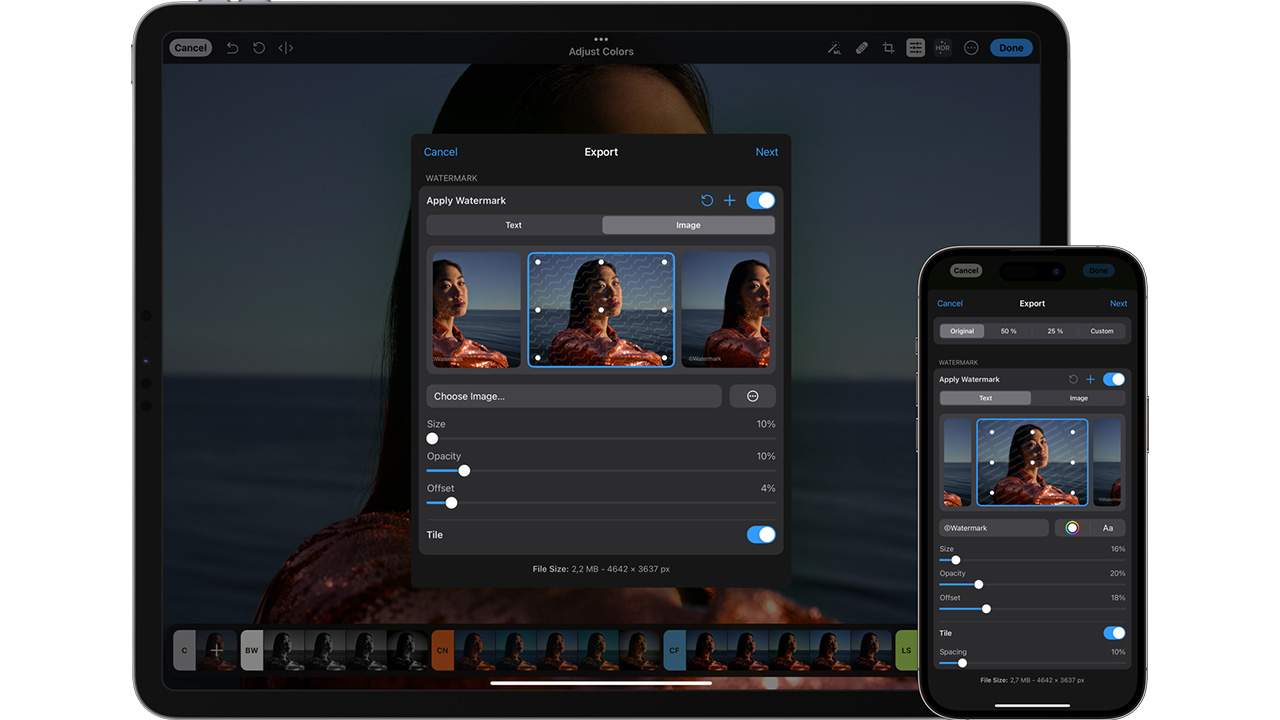Select the Image tab on iPhone export
Viewport: 1280px width, 720px height.
click(1078, 397)
